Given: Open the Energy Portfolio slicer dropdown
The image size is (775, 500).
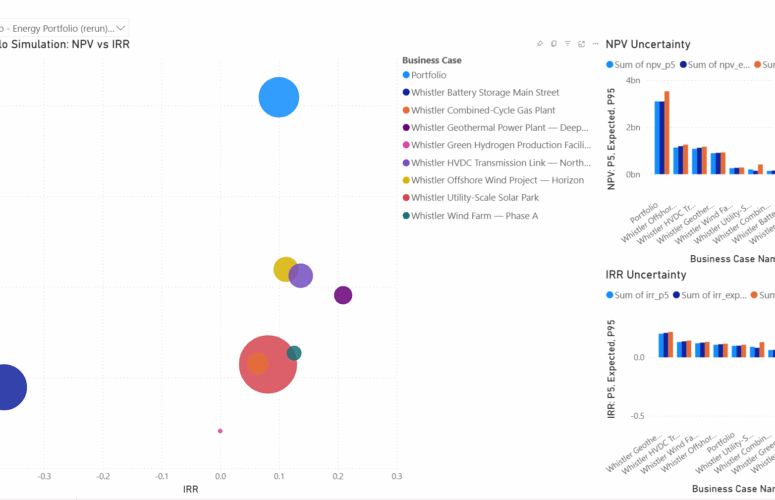Looking at the screenshot, I should (120, 28).
